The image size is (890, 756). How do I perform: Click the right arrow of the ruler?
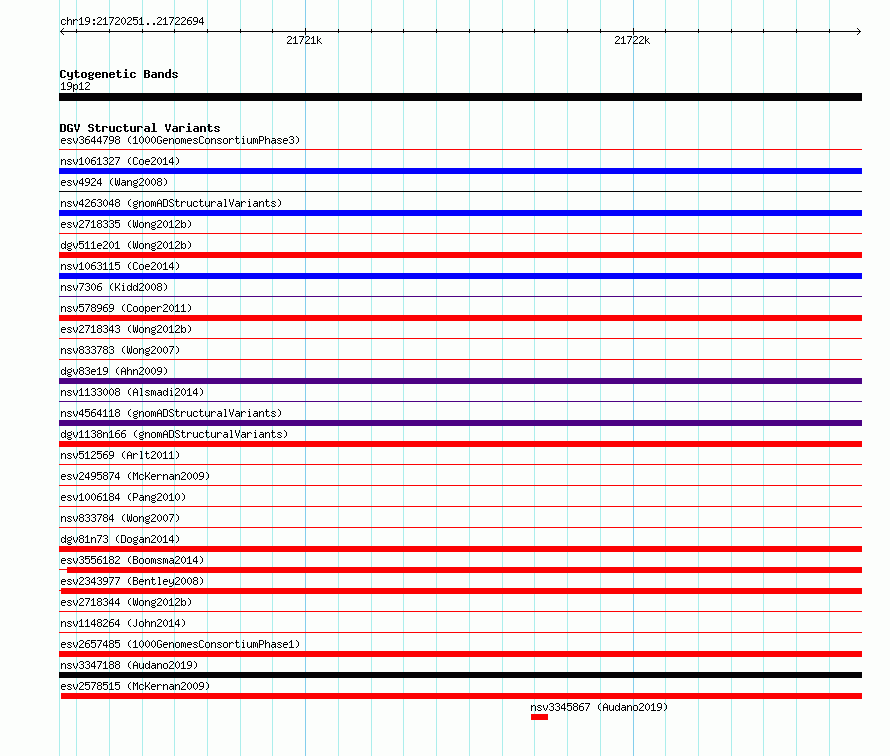[859, 31]
